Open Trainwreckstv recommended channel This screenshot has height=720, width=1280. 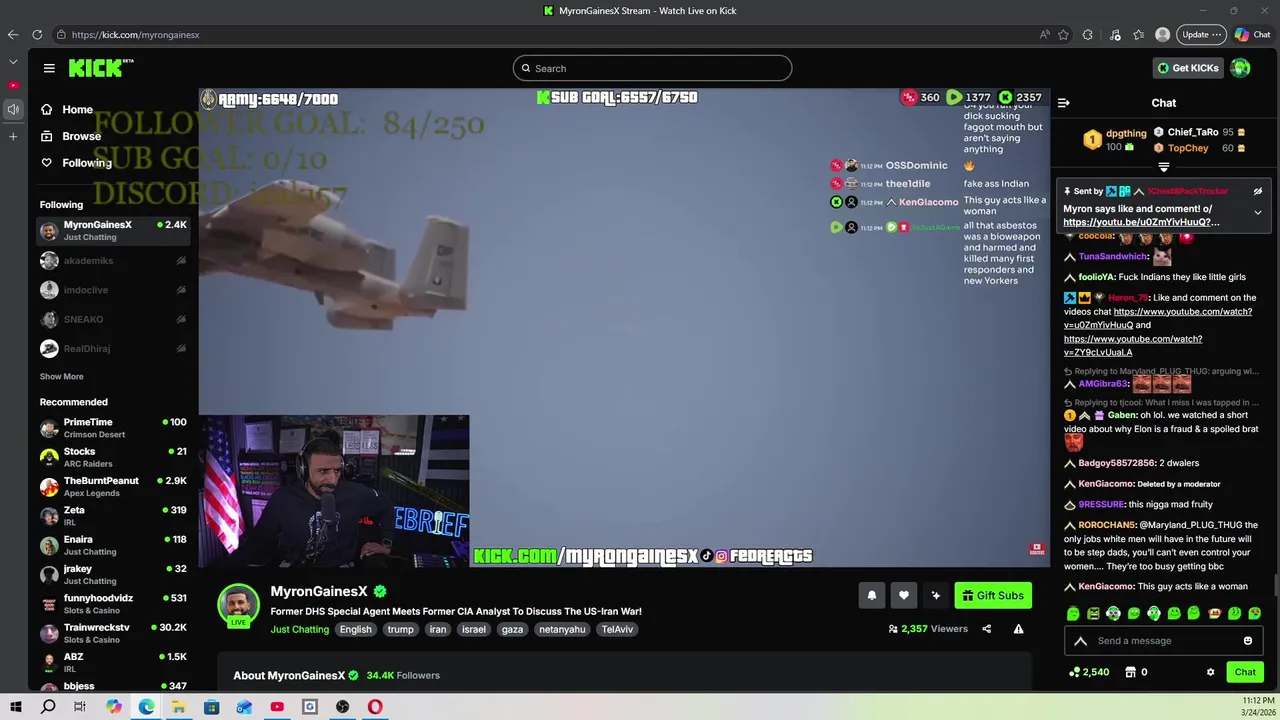pyautogui.click(x=113, y=633)
